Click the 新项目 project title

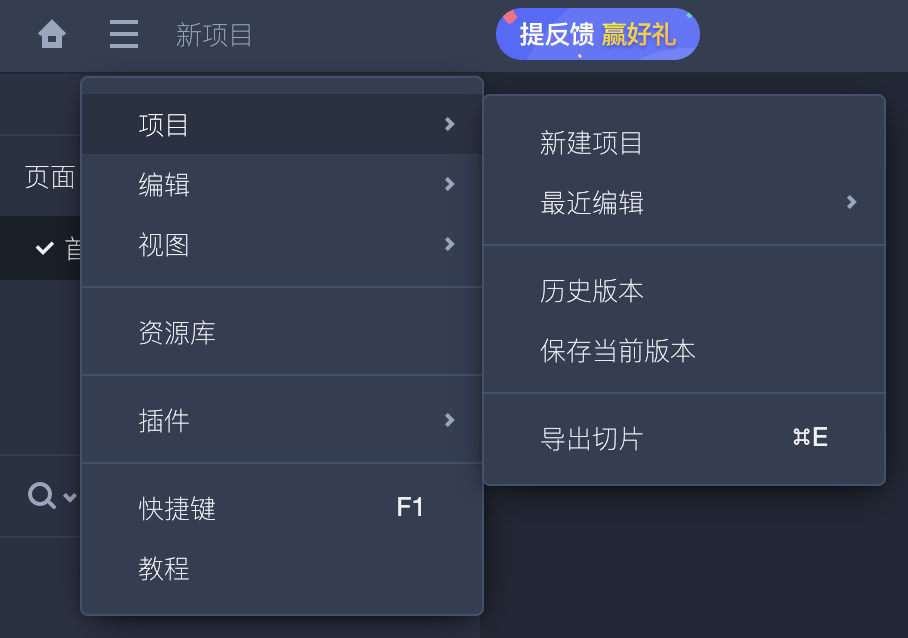[x=214, y=35]
